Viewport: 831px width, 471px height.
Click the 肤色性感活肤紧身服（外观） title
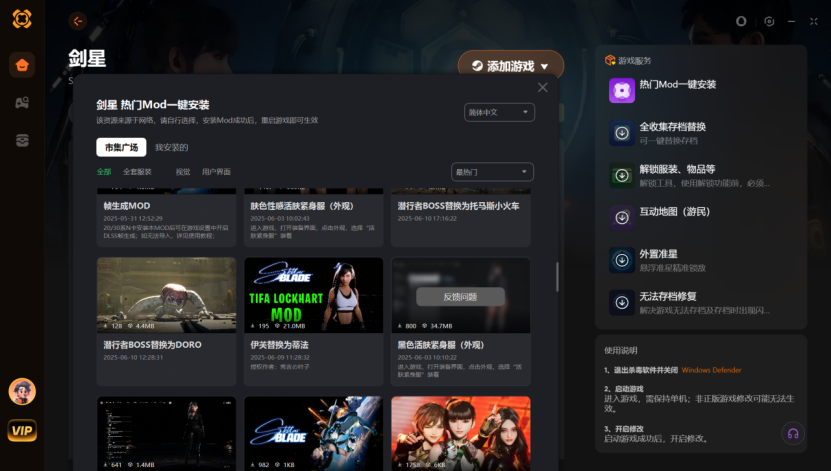[x=302, y=206]
